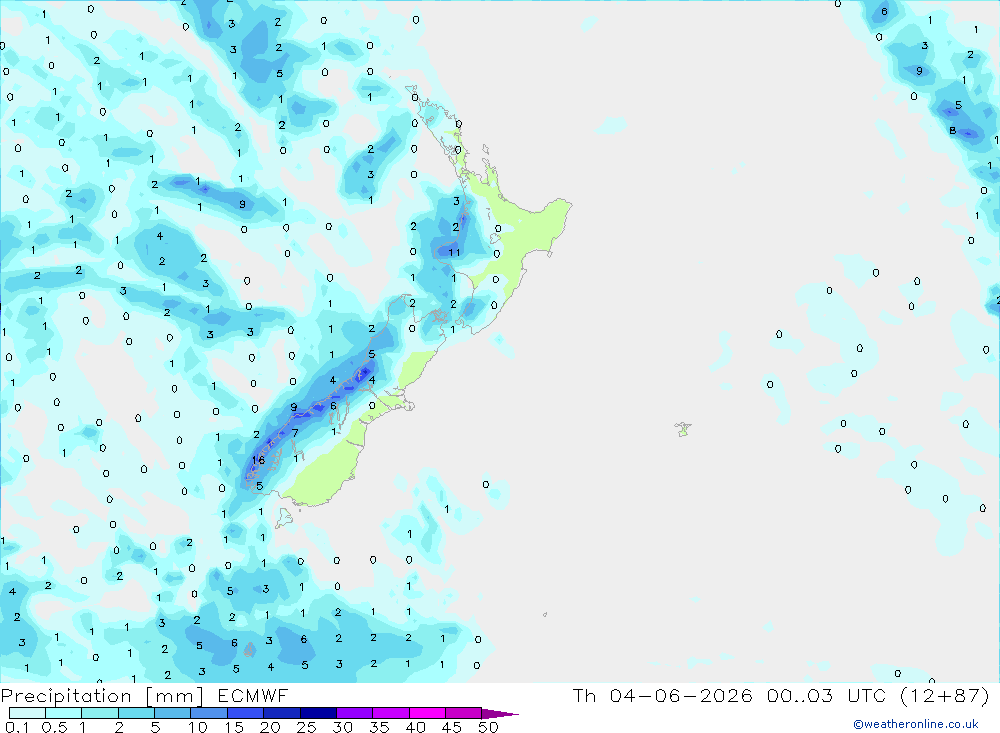Click the 0.1–0.5 mm palest legend swatch
Image resolution: width=1000 pixels, height=733 pixels.
[x=27, y=713]
